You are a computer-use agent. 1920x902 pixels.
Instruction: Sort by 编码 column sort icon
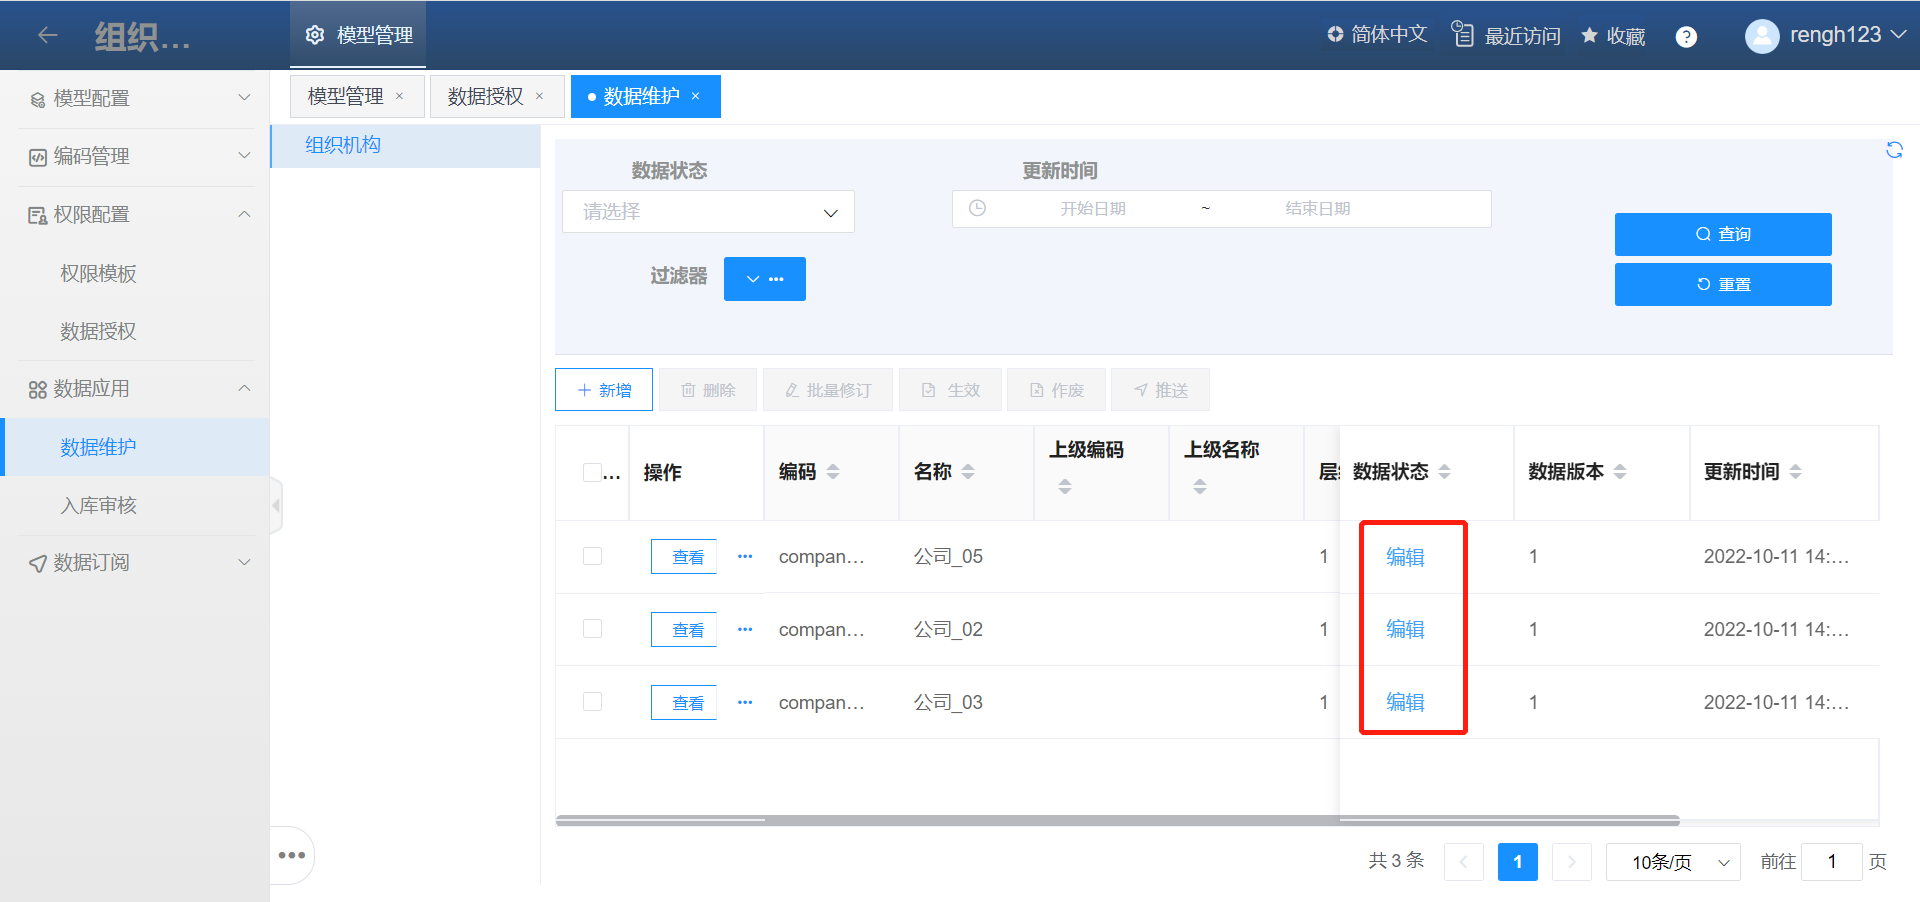[833, 472]
